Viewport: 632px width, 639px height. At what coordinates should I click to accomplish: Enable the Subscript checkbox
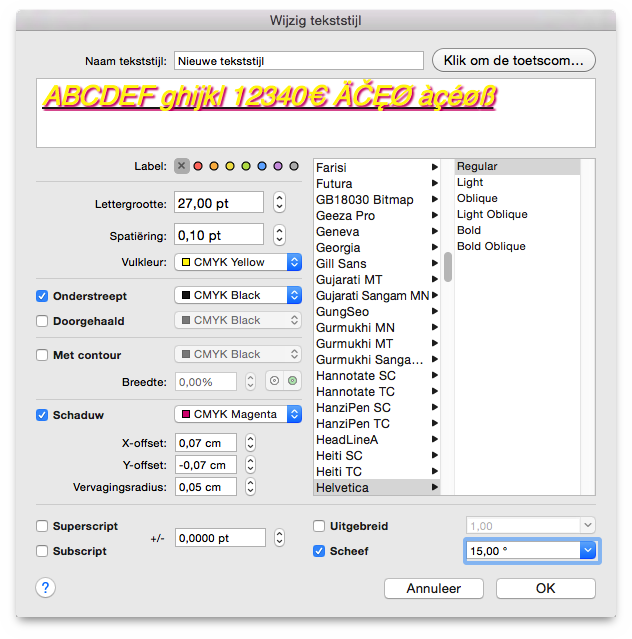coord(42,551)
